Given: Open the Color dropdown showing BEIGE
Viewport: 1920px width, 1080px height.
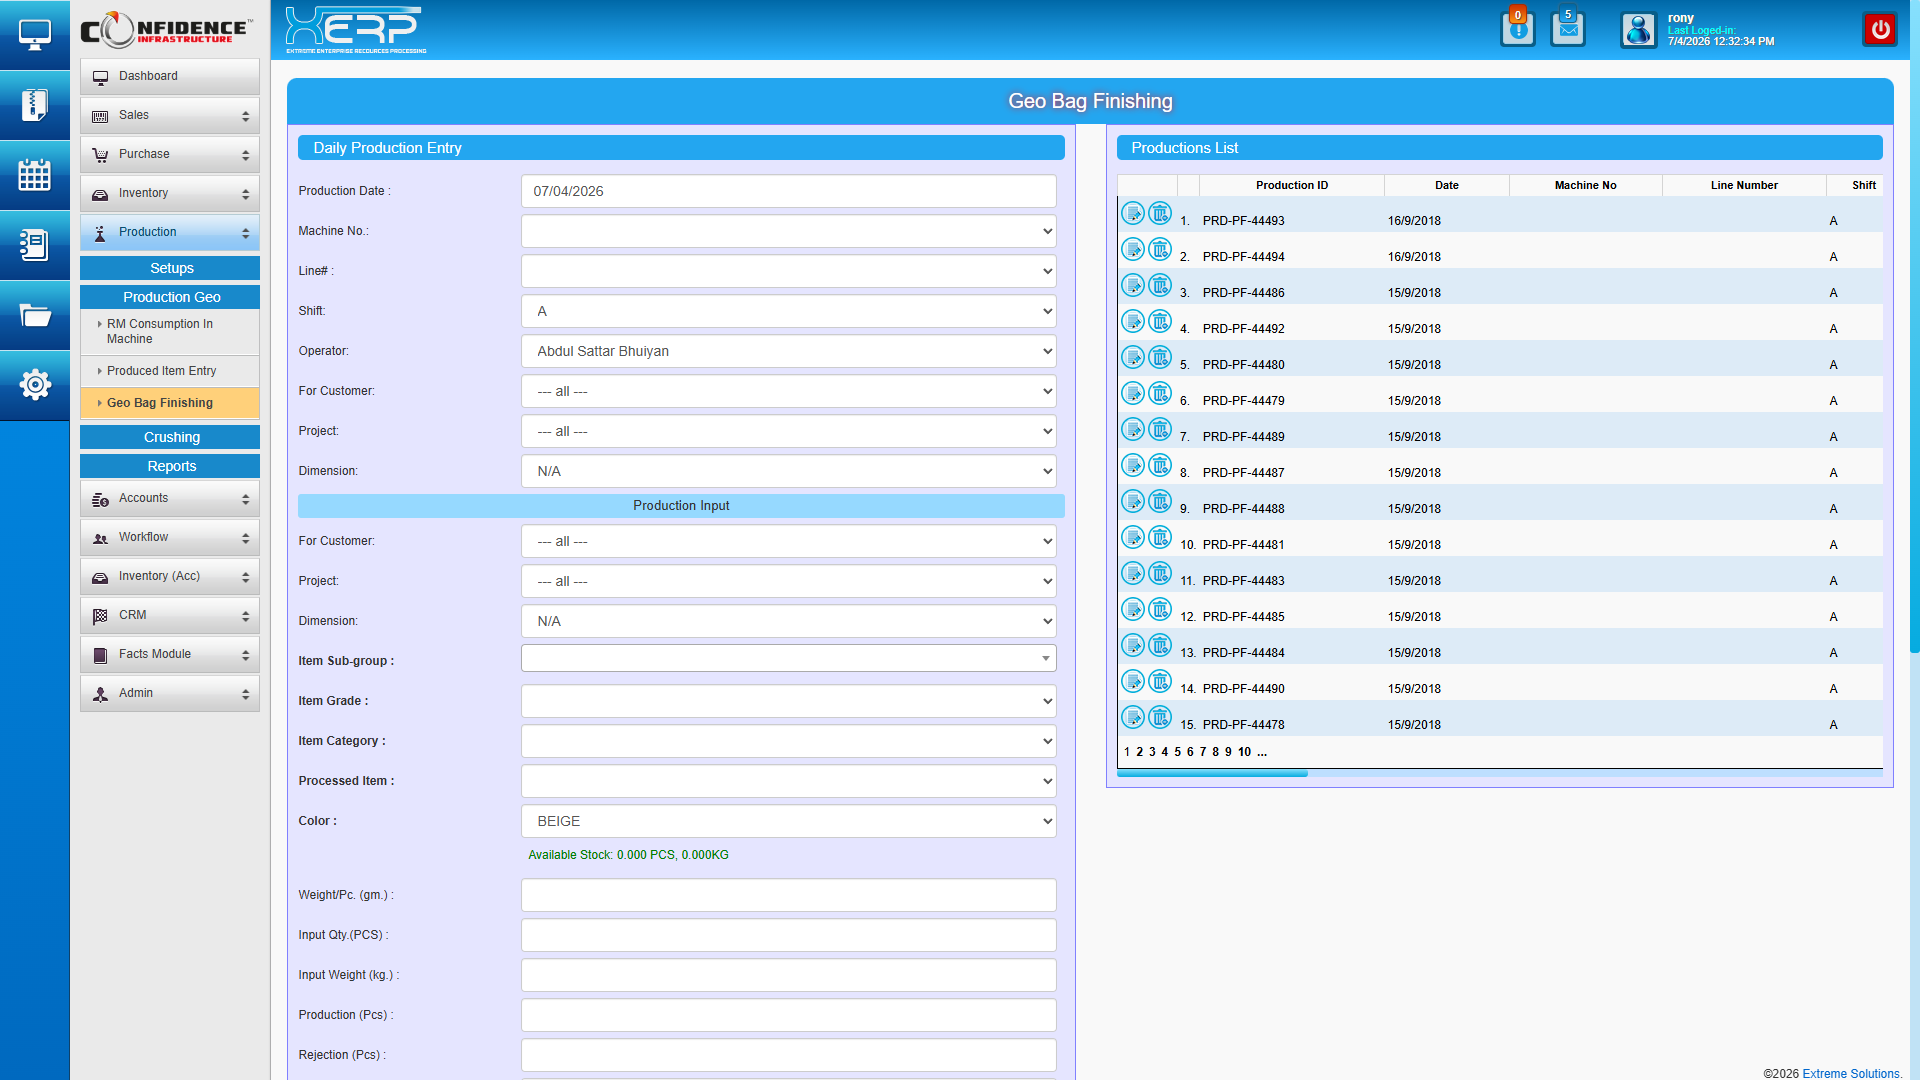Looking at the screenshot, I should [788, 821].
